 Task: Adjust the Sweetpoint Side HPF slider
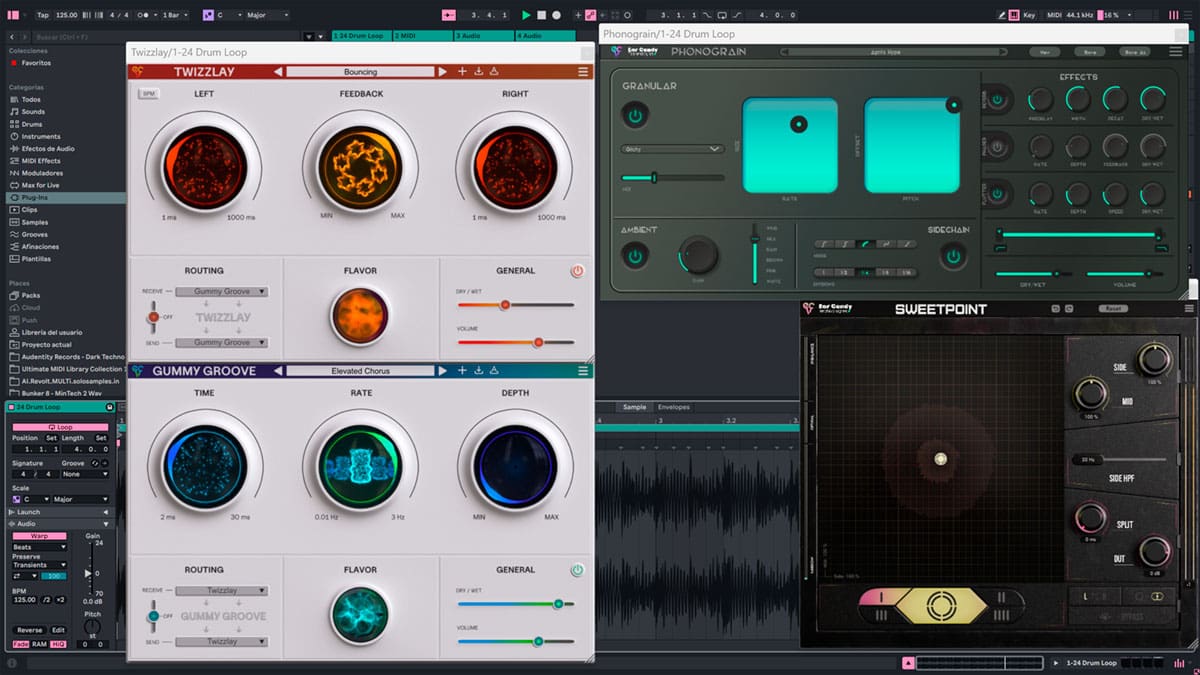(1118, 459)
